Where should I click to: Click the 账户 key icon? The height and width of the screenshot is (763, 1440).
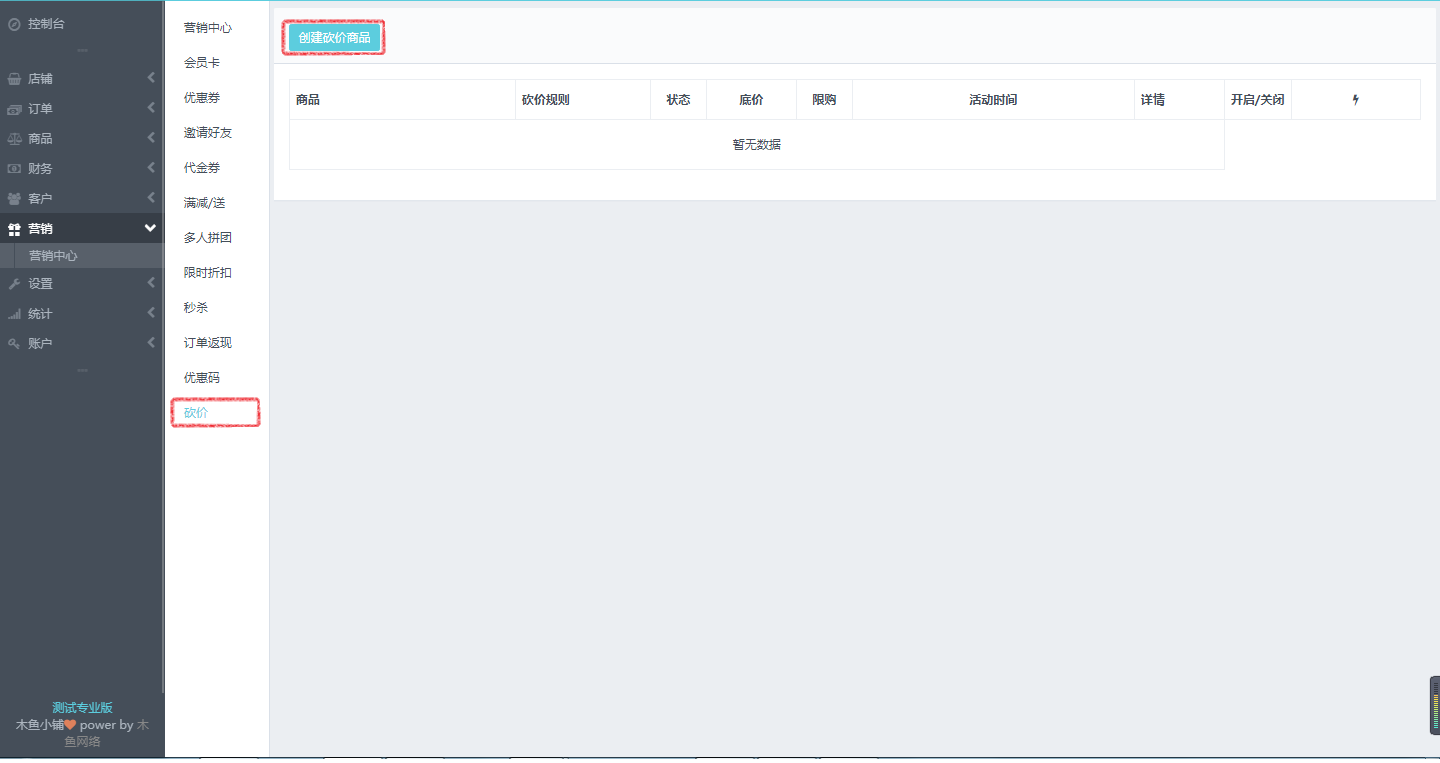[14, 344]
